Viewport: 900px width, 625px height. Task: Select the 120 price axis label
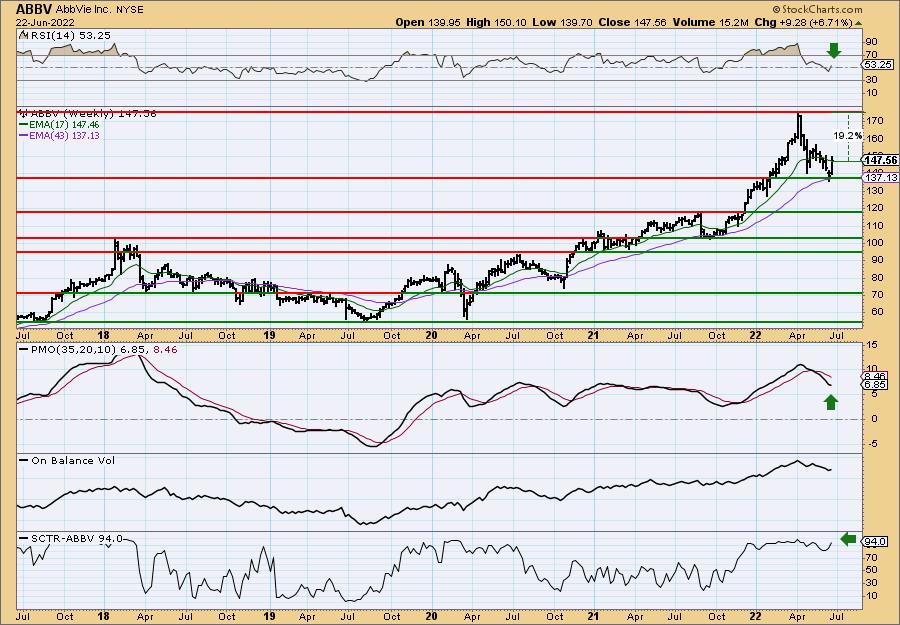tap(874, 208)
